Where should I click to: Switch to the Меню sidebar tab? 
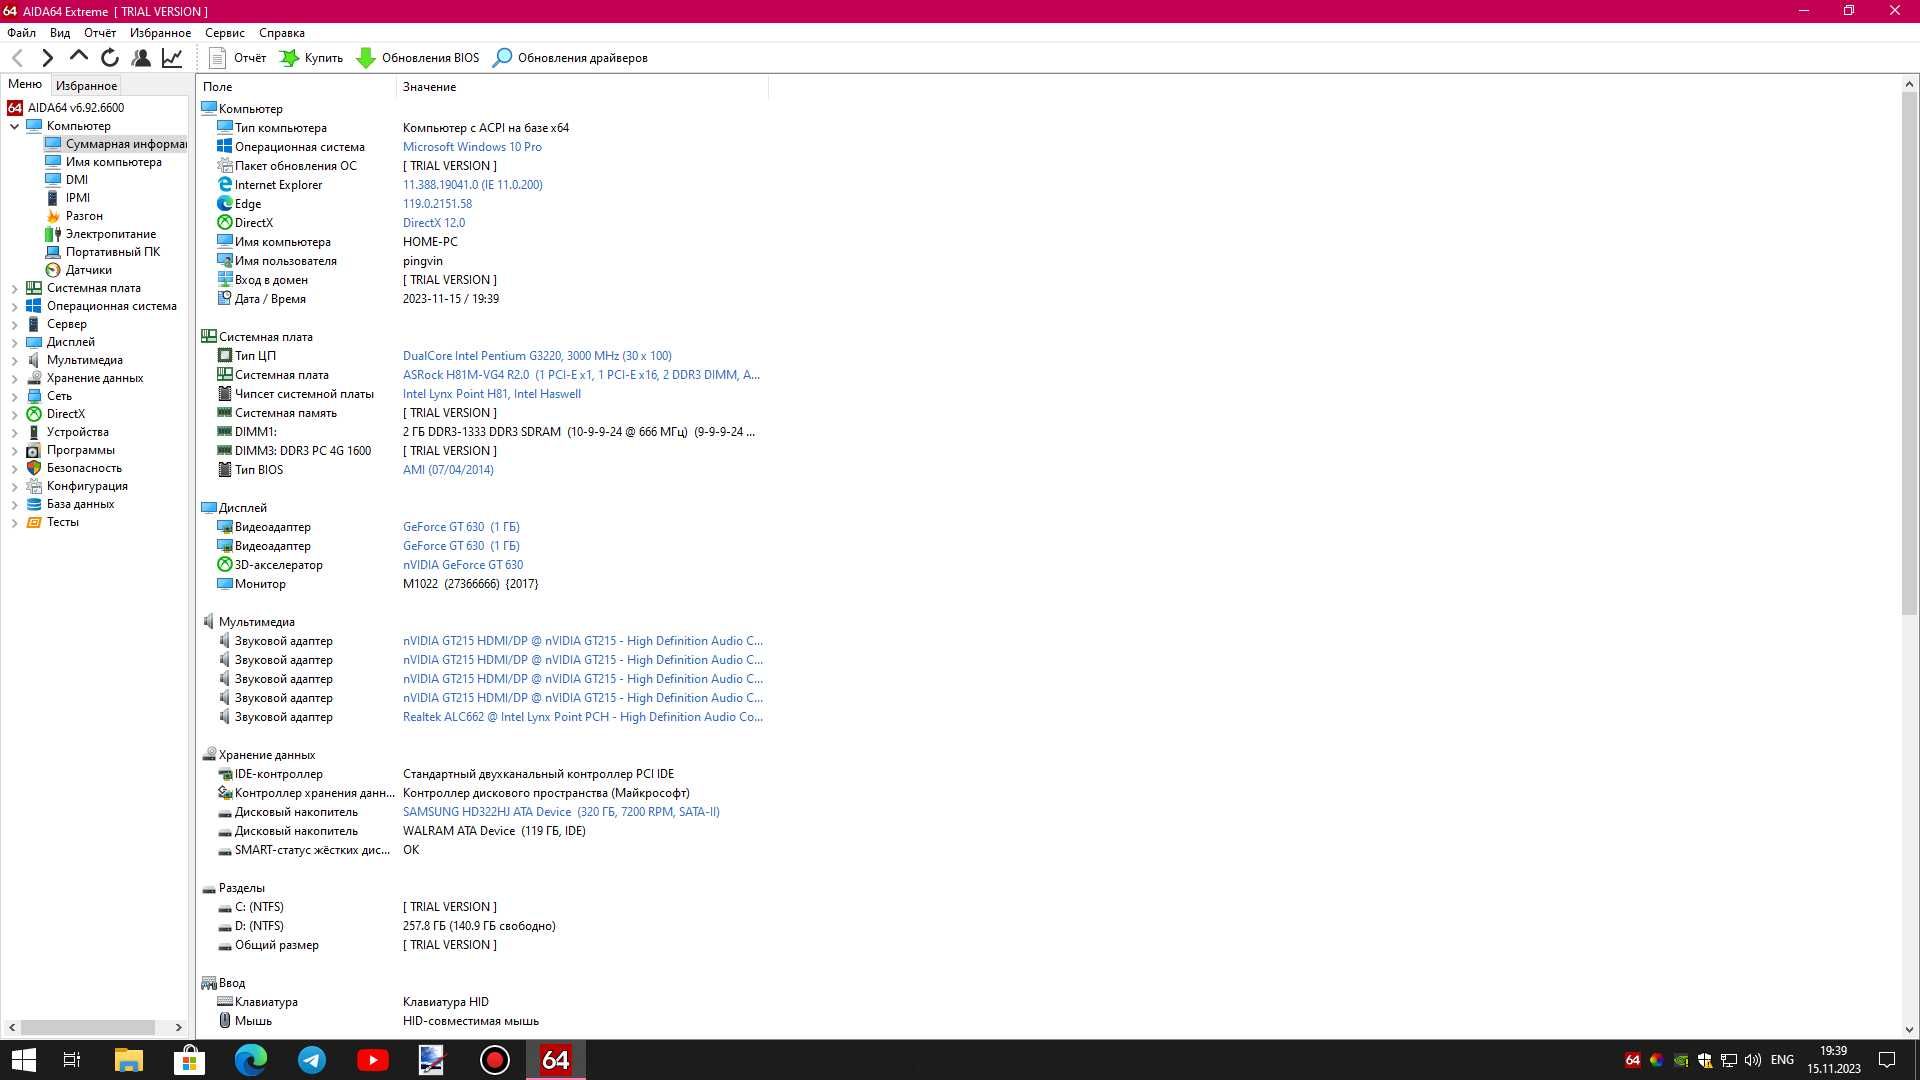point(25,84)
